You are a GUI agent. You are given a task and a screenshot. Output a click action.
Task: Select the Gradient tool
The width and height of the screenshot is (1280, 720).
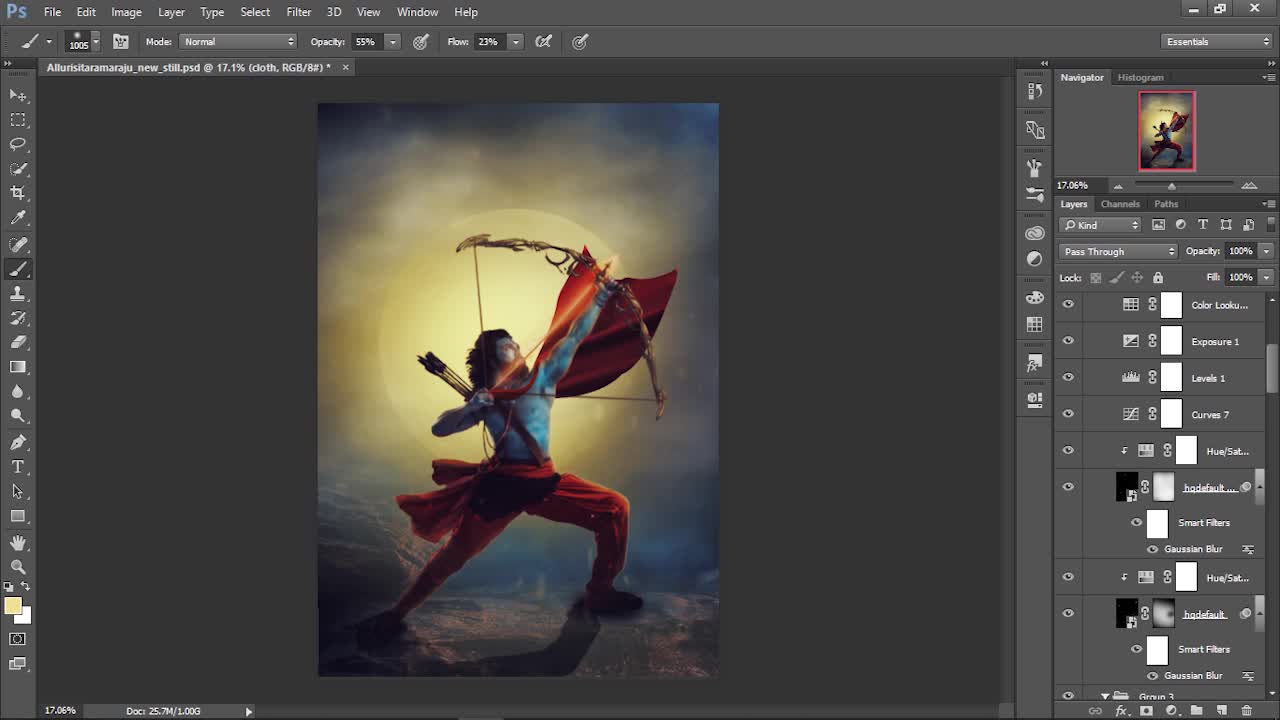(18, 367)
